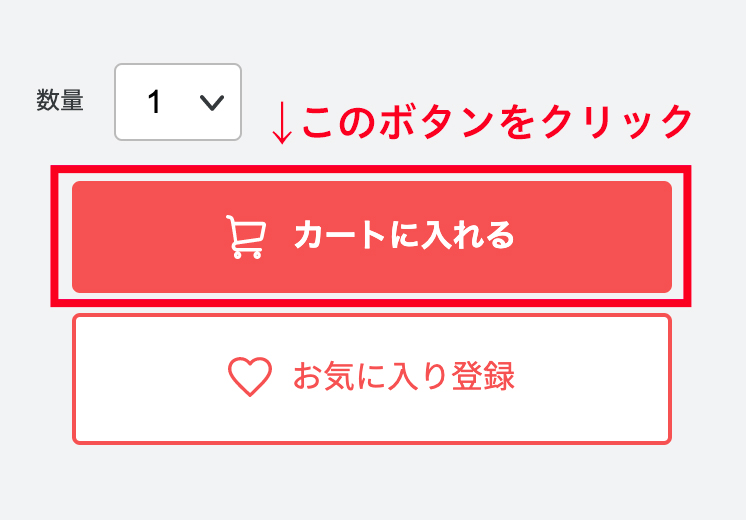Click the カートに入れる text label
This screenshot has width=746, height=520.
(x=403, y=237)
